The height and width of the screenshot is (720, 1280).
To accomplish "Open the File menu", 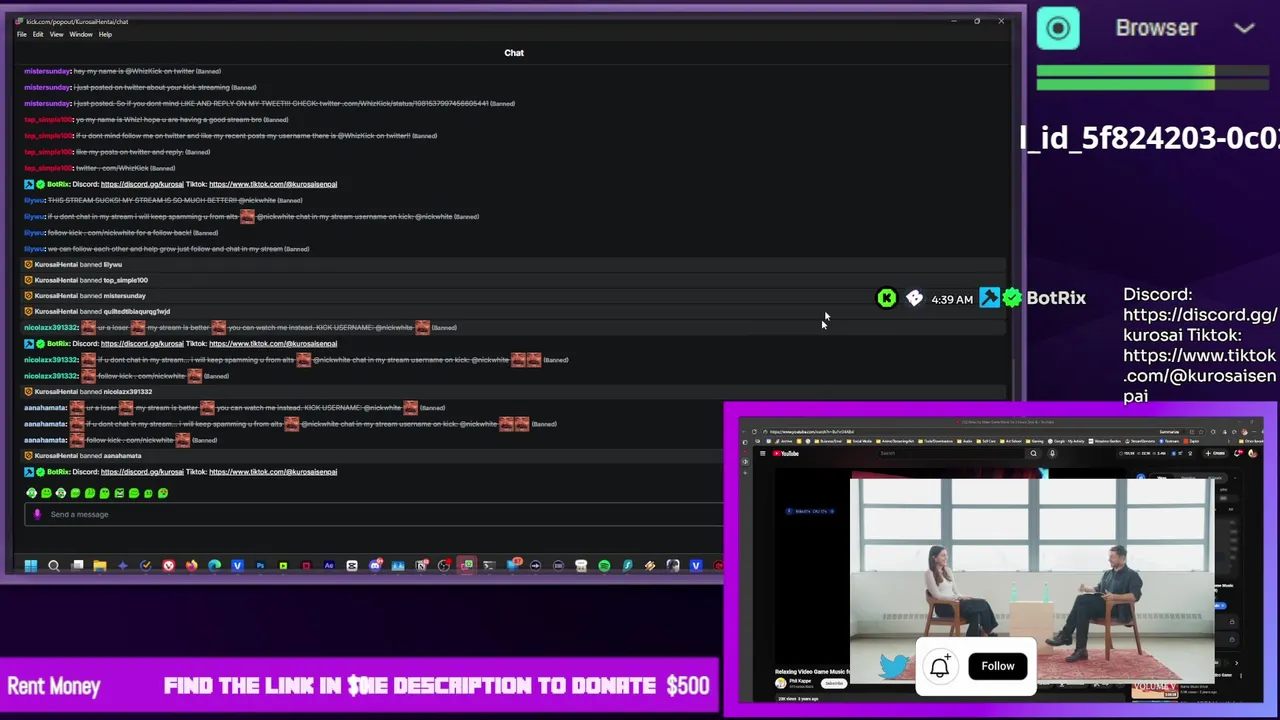I will click(21, 34).
